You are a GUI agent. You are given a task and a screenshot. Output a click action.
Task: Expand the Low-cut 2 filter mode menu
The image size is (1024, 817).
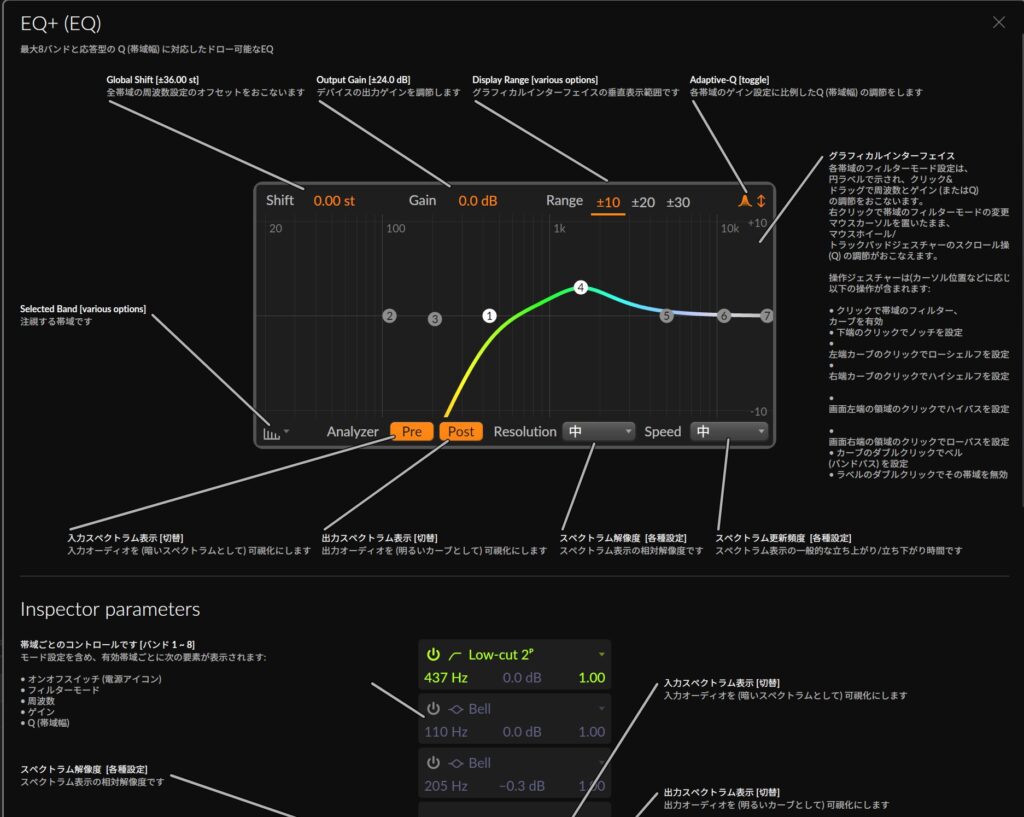(601, 655)
